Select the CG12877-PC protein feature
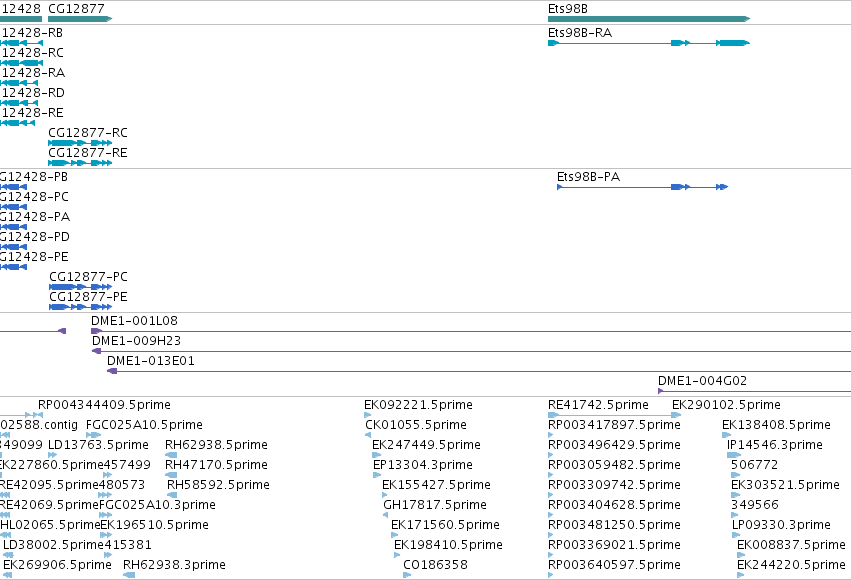The height and width of the screenshot is (580, 851). 80,287
